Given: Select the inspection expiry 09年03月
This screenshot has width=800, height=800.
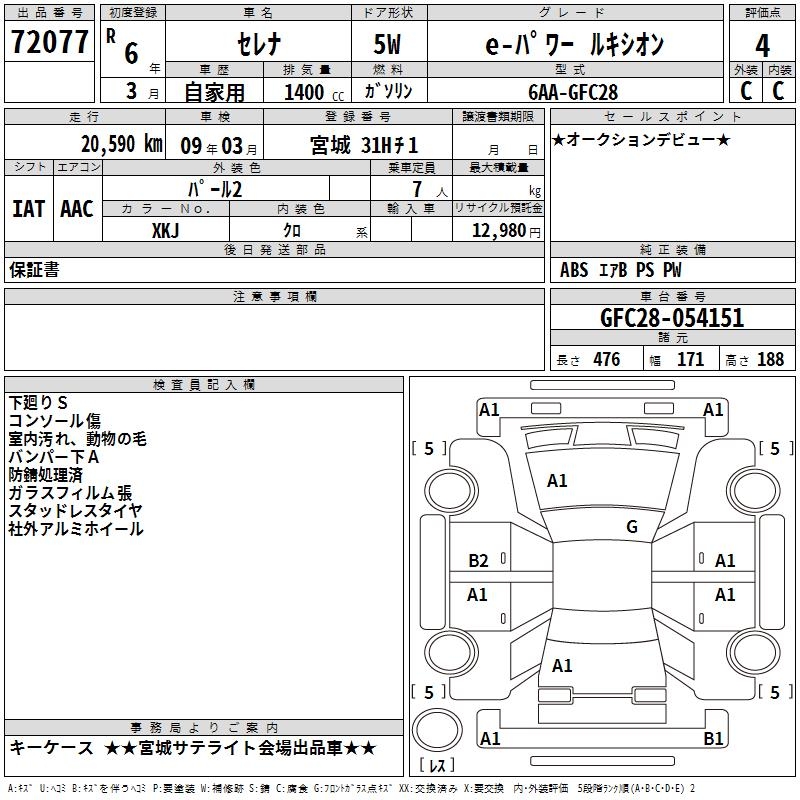Looking at the screenshot, I should point(219,146).
